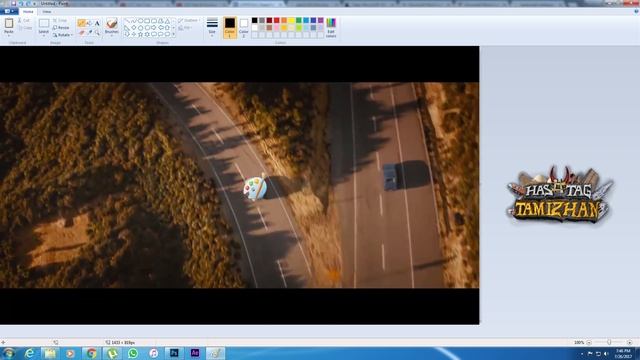Select the Pencil tool
The image size is (640, 360).
[81, 23]
